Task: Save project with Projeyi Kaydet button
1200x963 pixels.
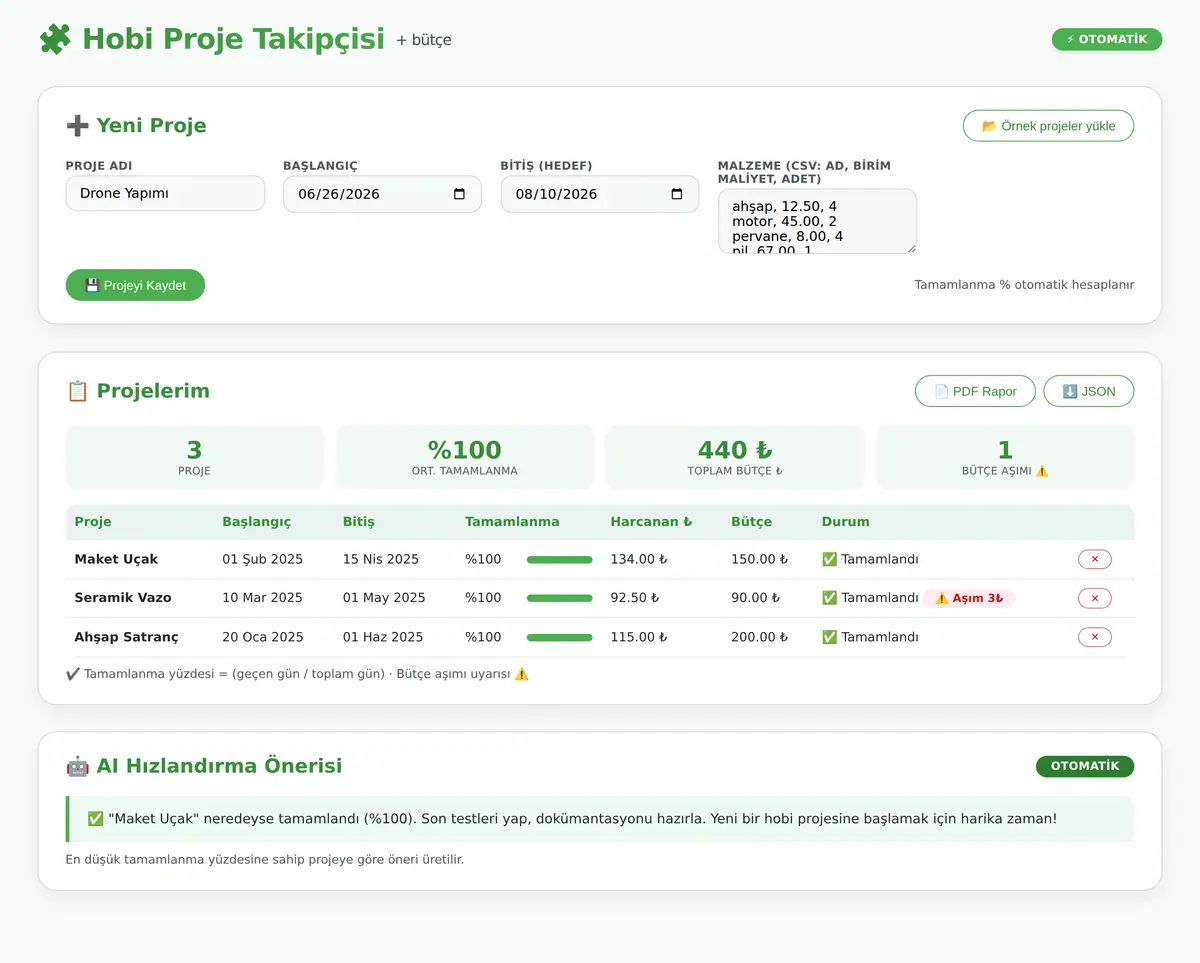Action: (135, 285)
